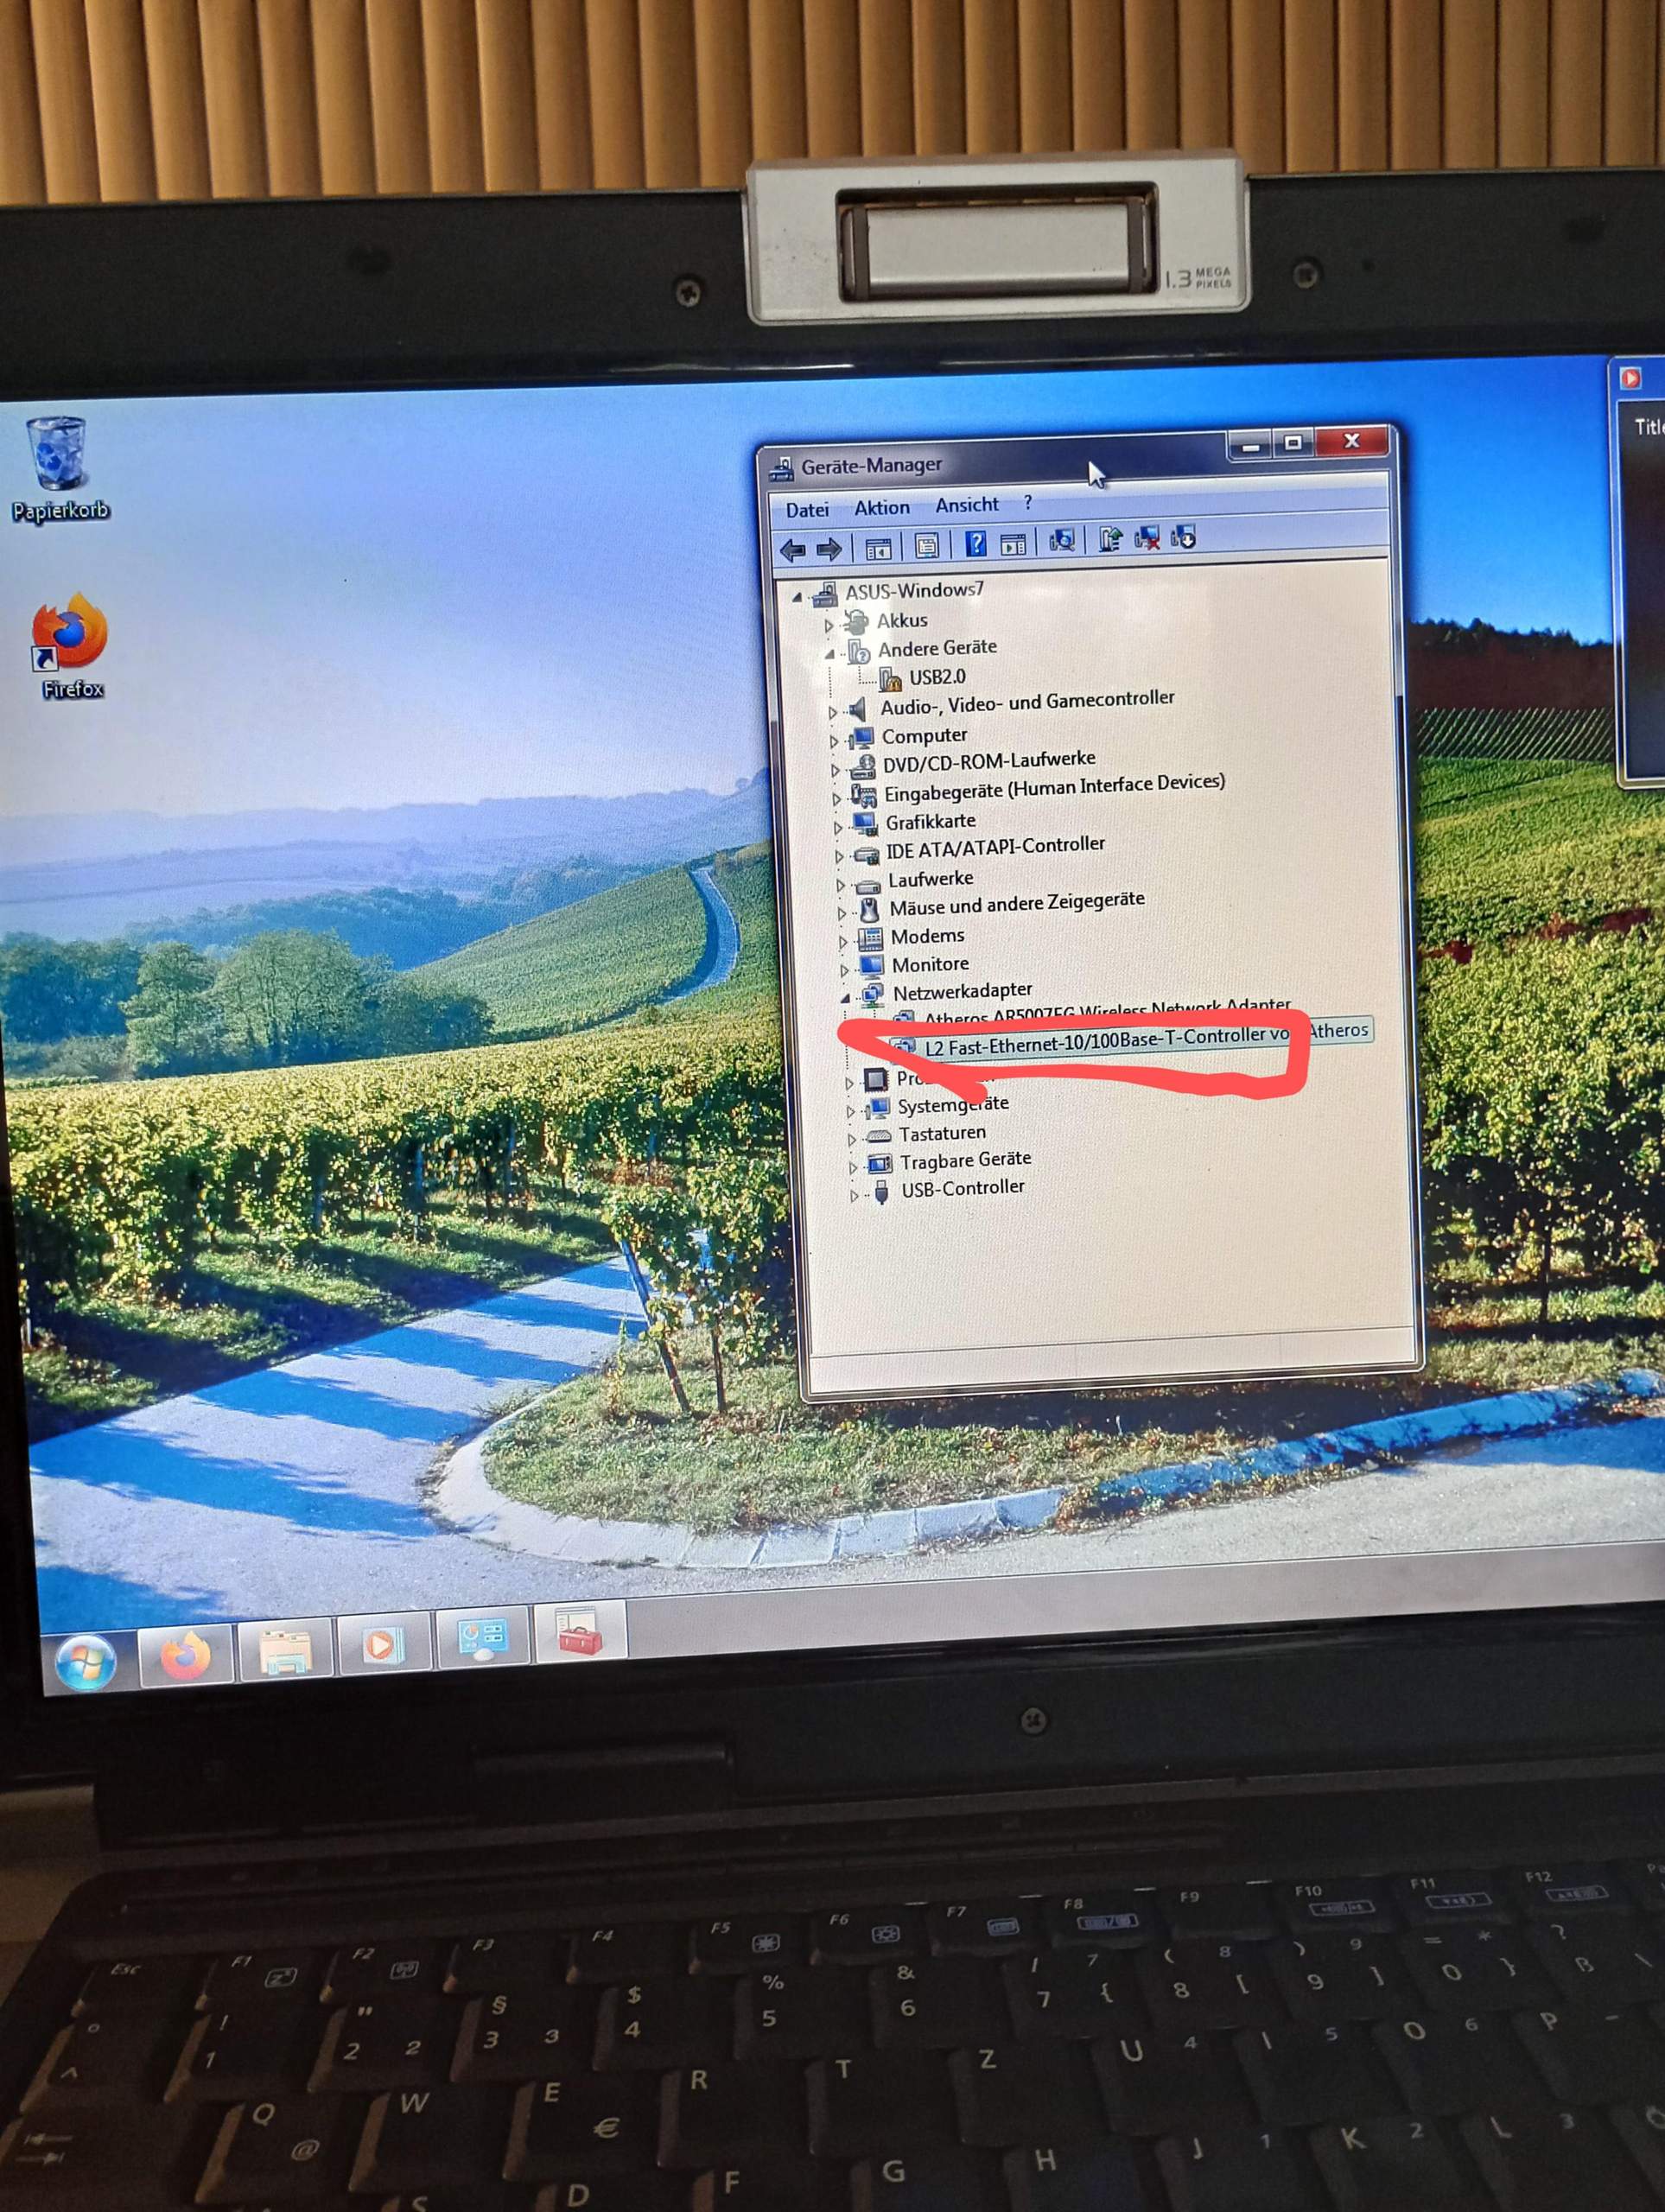This screenshot has height=2212, width=1665.
Task: Click the disable device toolbar icon
Action: coord(1183,537)
